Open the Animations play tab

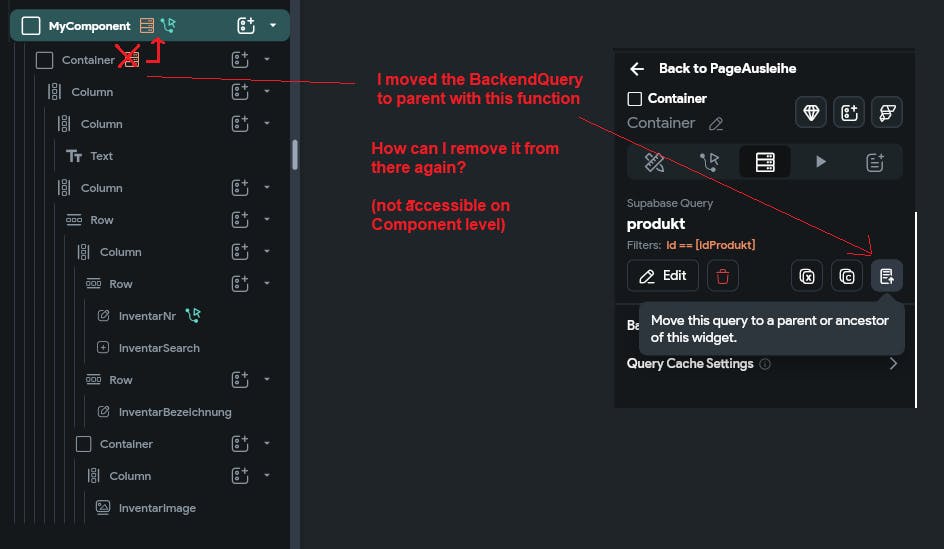(820, 162)
